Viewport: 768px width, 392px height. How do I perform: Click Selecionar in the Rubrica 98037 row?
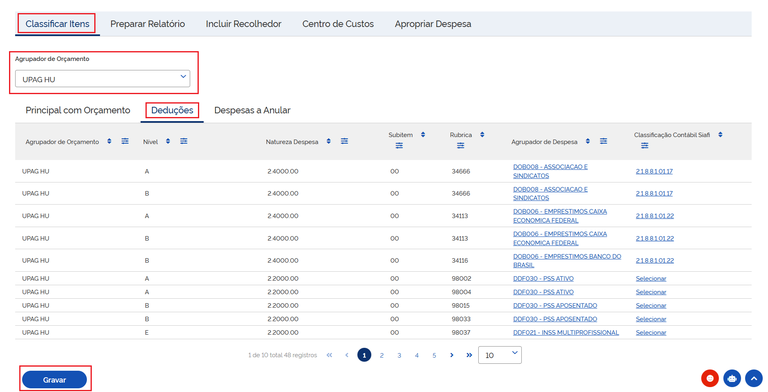pyautogui.click(x=651, y=332)
